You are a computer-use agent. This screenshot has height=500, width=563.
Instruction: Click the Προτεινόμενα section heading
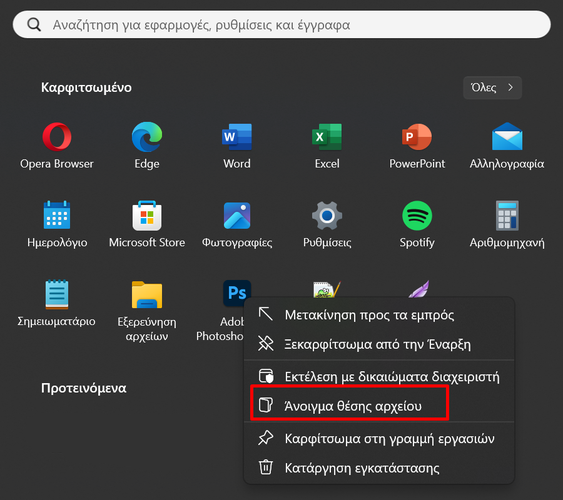coord(84,388)
